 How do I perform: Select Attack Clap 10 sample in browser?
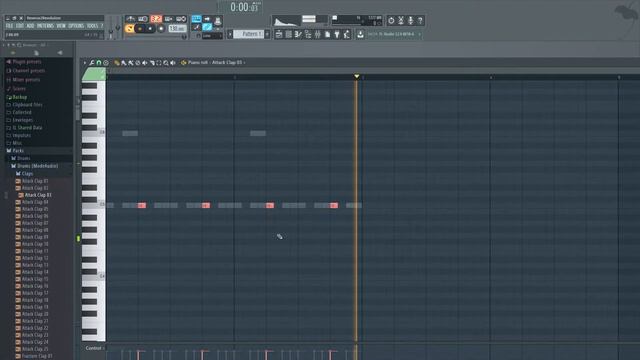point(35,244)
